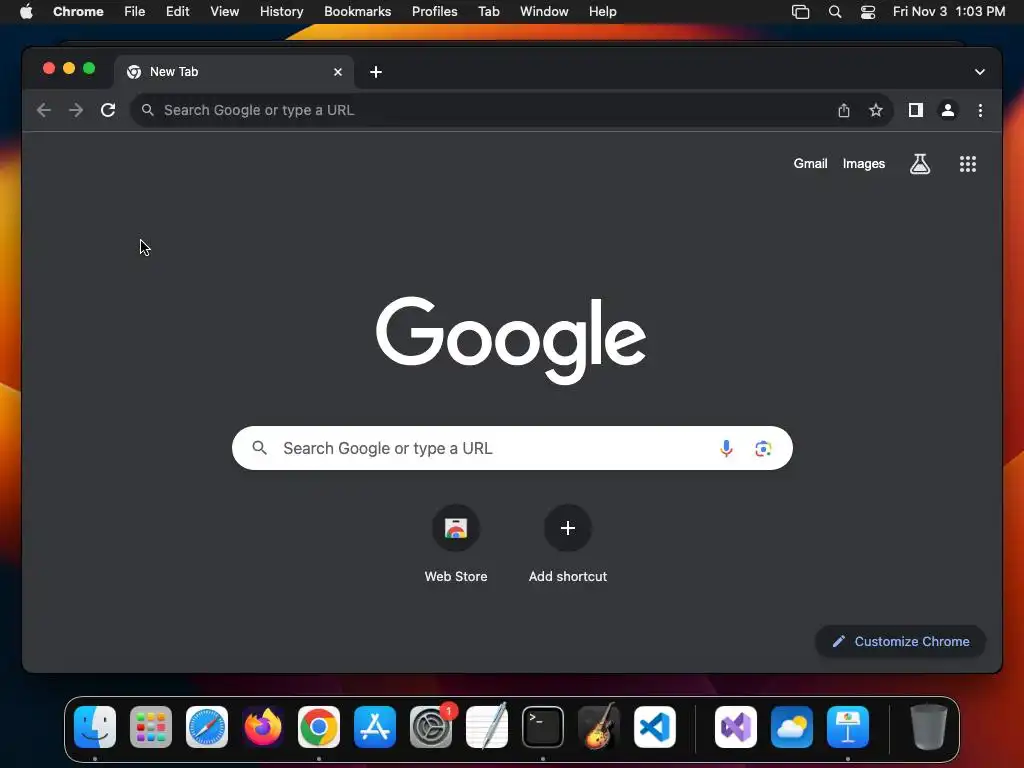Open the Help menu
This screenshot has height=768, width=1024.
tap(602, 12)
